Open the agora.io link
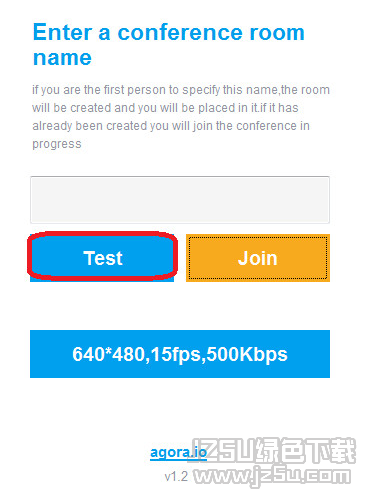The image size is (369, 502). 178,453
